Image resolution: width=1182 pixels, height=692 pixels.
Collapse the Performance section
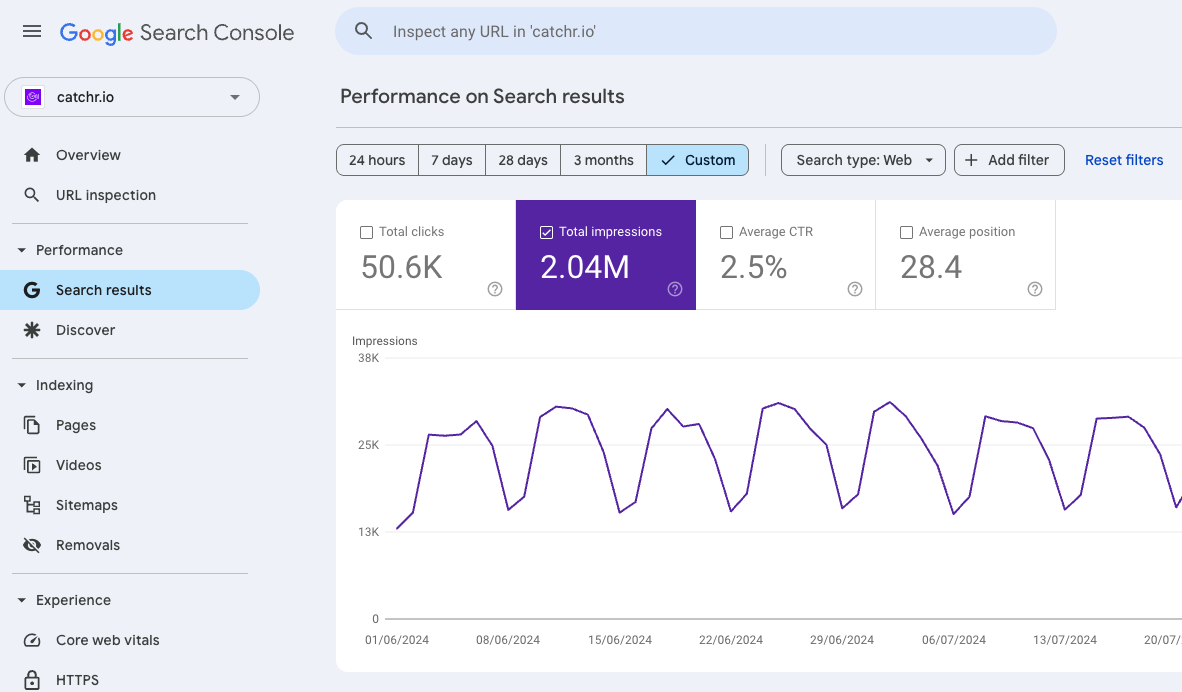21,250
